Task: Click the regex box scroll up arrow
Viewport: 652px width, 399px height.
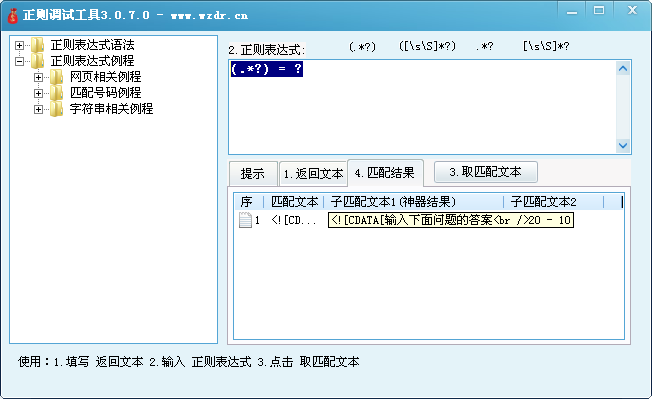Action: [x=622, y=69]
